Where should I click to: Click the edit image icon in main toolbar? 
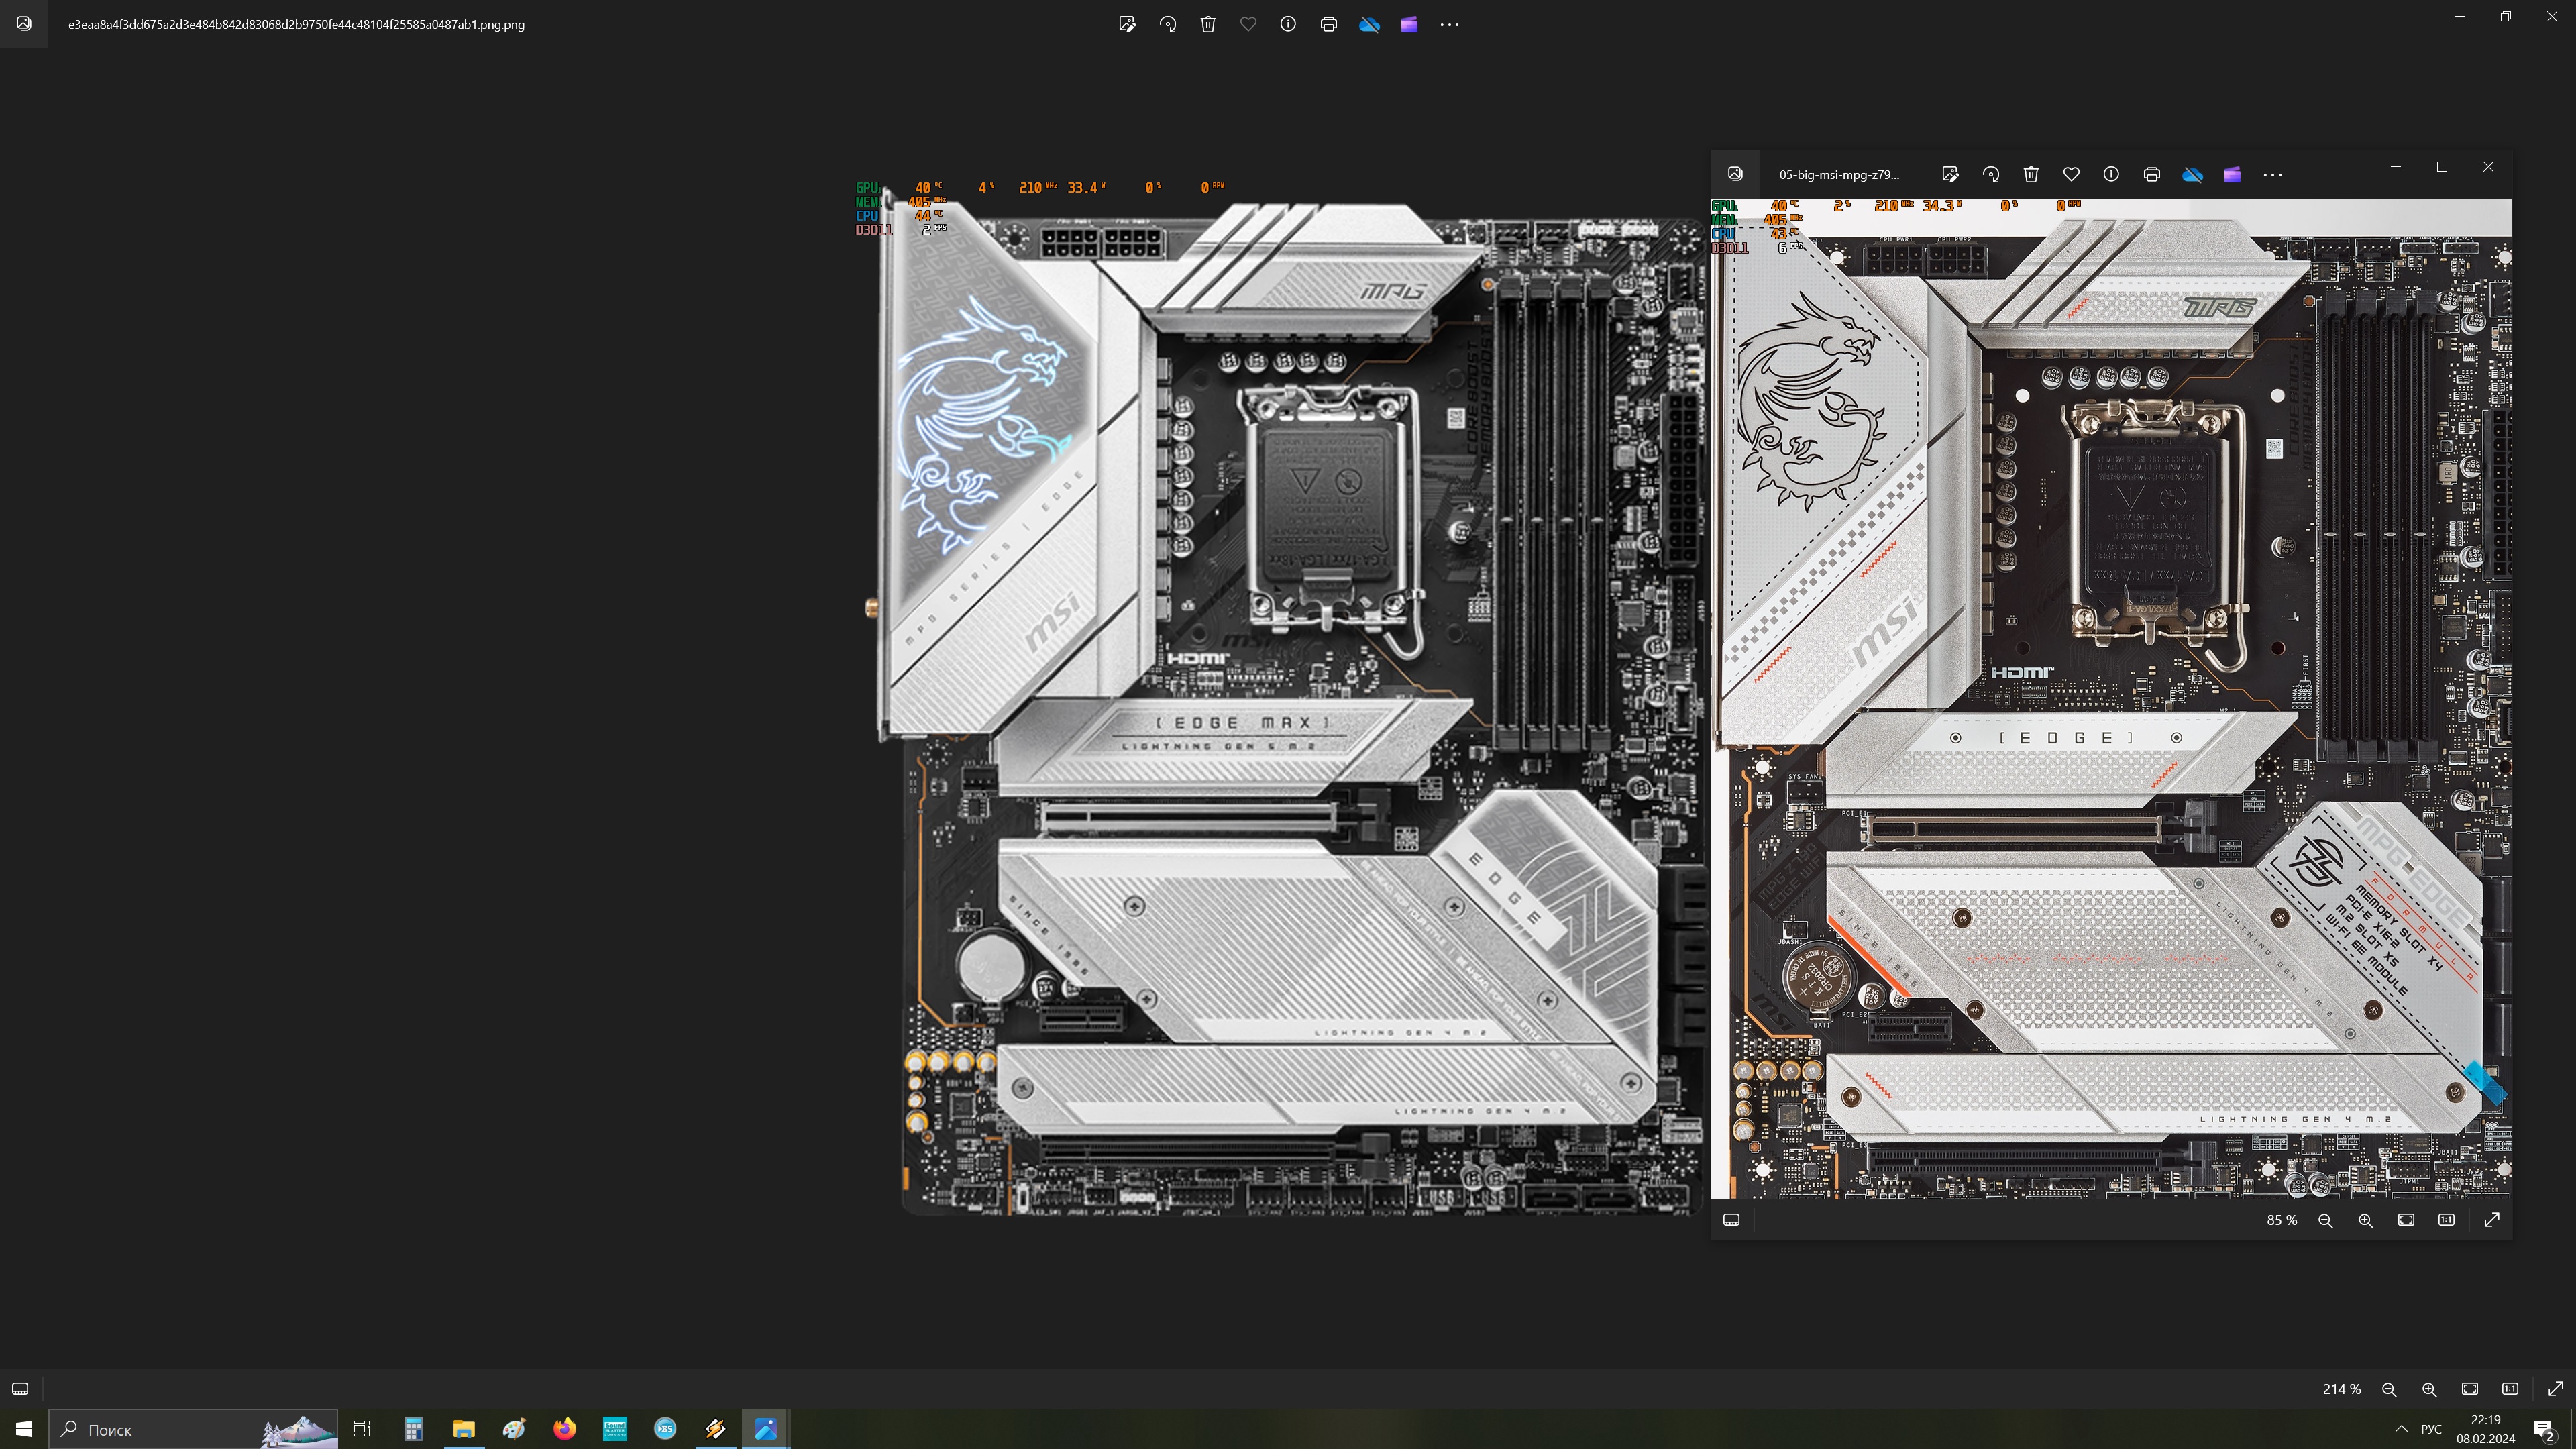tap(1127, 24)
